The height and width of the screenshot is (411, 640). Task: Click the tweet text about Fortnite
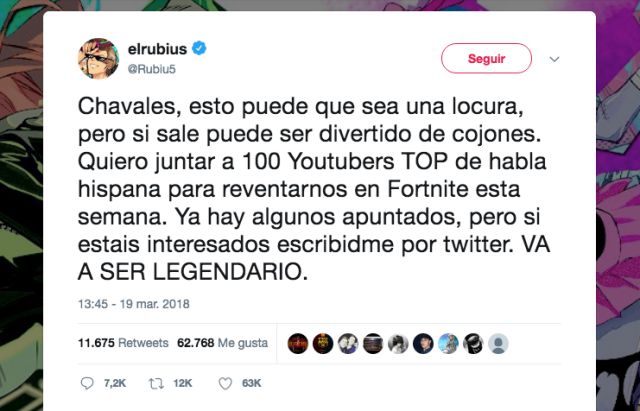[x=313, y=189]
